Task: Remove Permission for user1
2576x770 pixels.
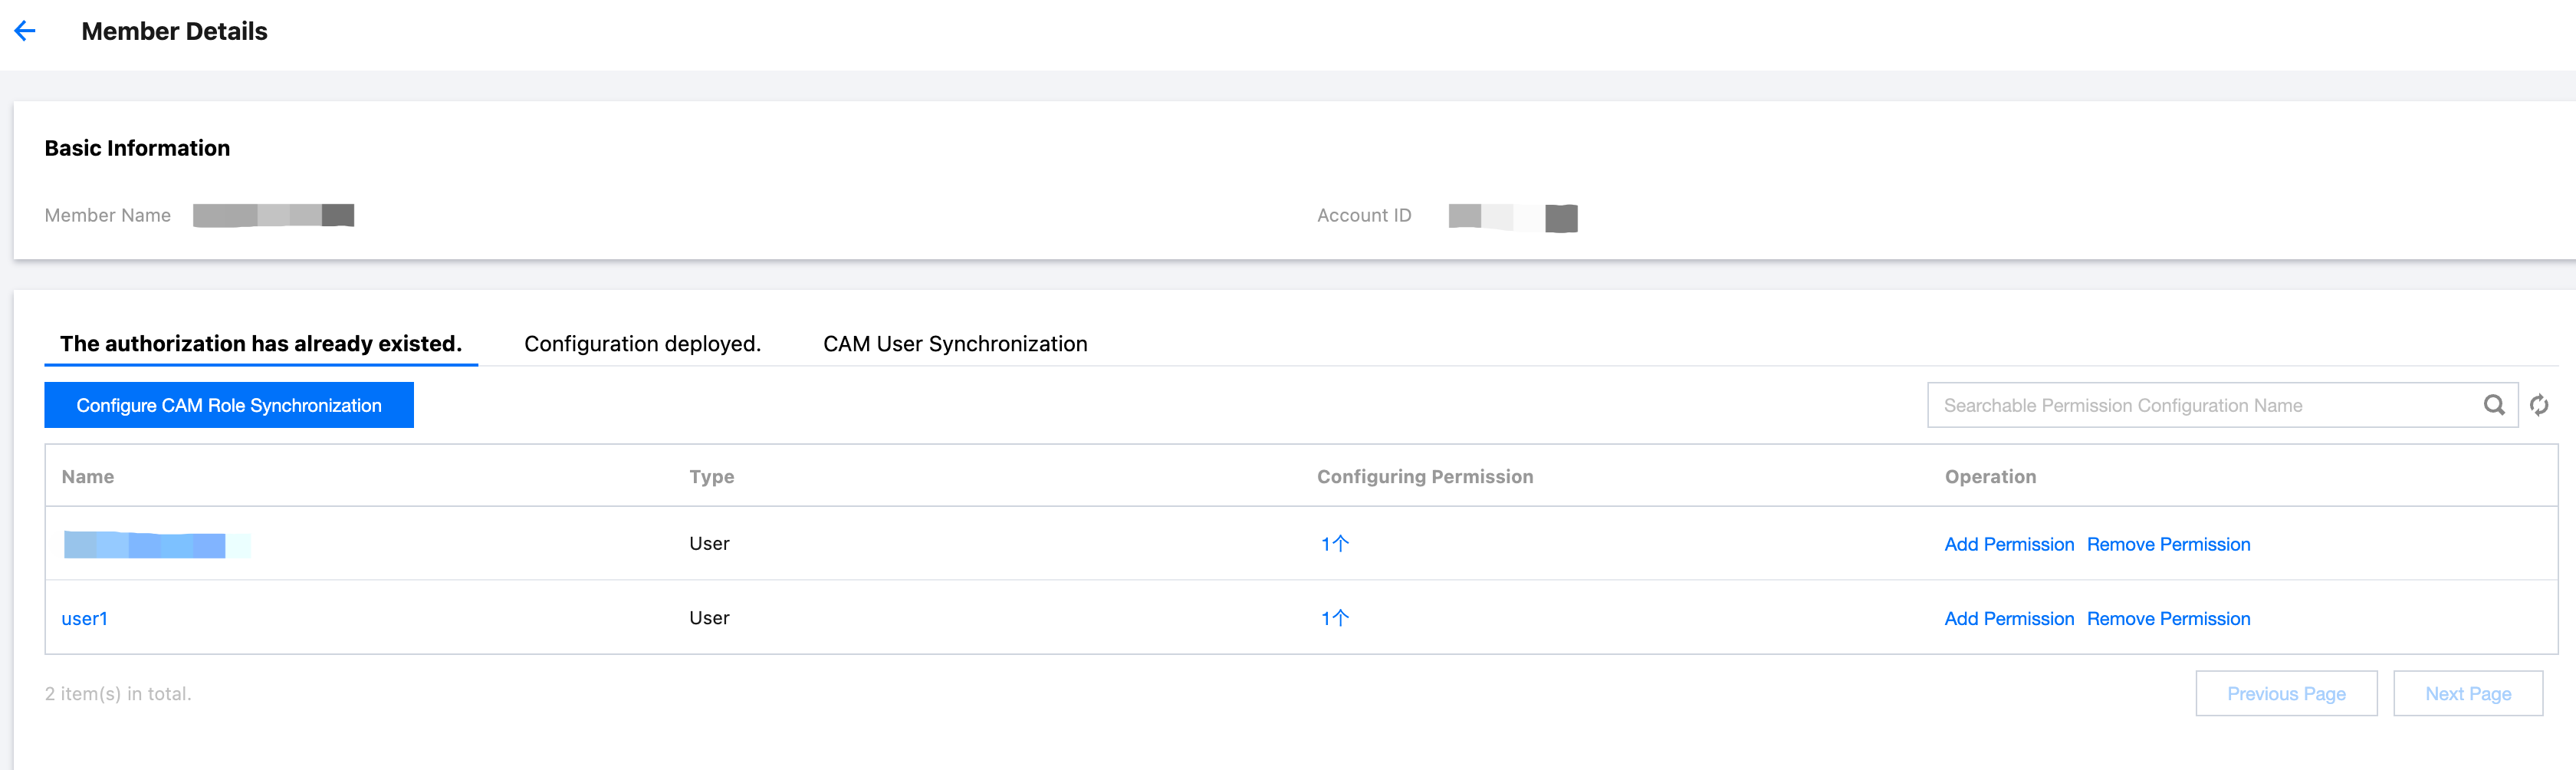Action: point(2168,619)
